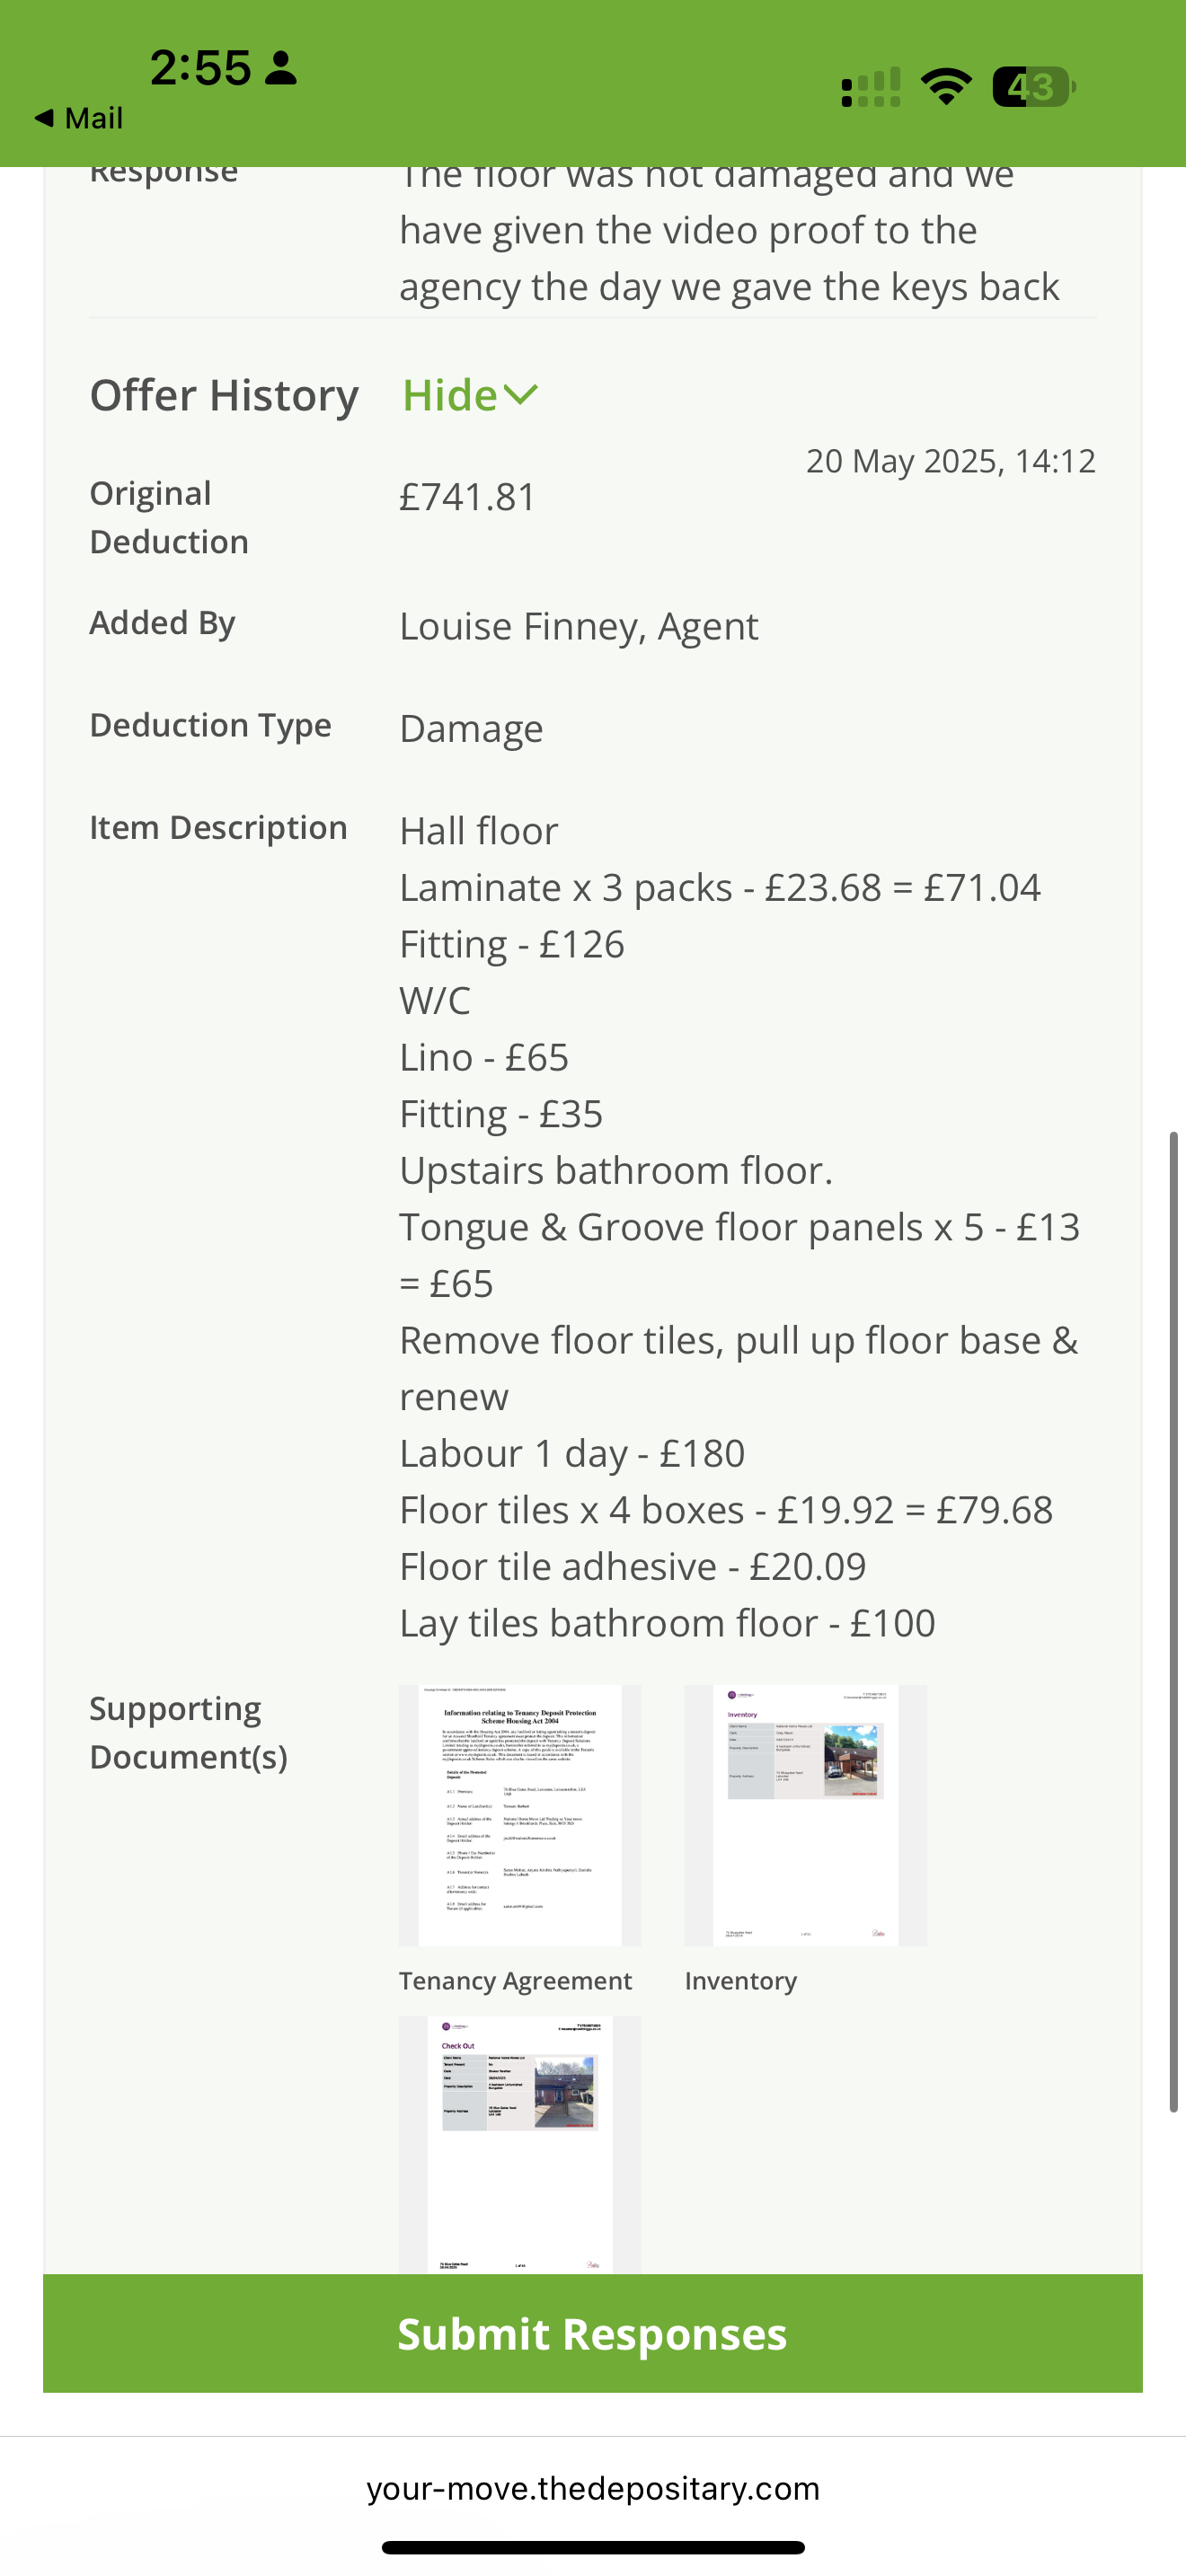This screenshot has width=1186, height=2576.
Task: Tap the your-move.thedepositary.com address bar
Action: tap(593, 2488)
